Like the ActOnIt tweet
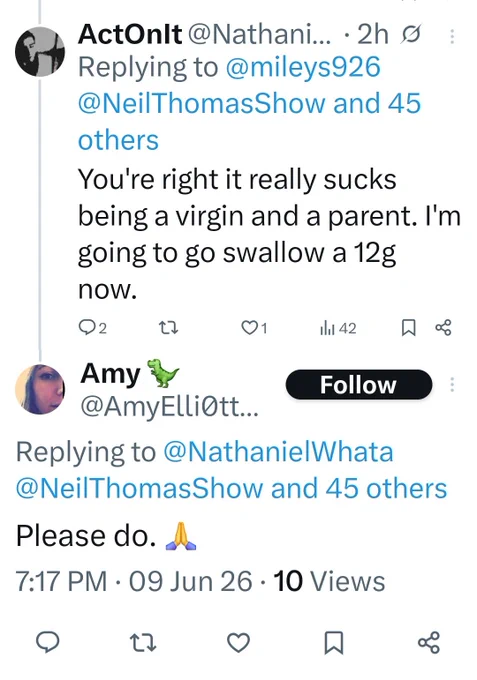The image size is (477, 680). pos(254,328)
